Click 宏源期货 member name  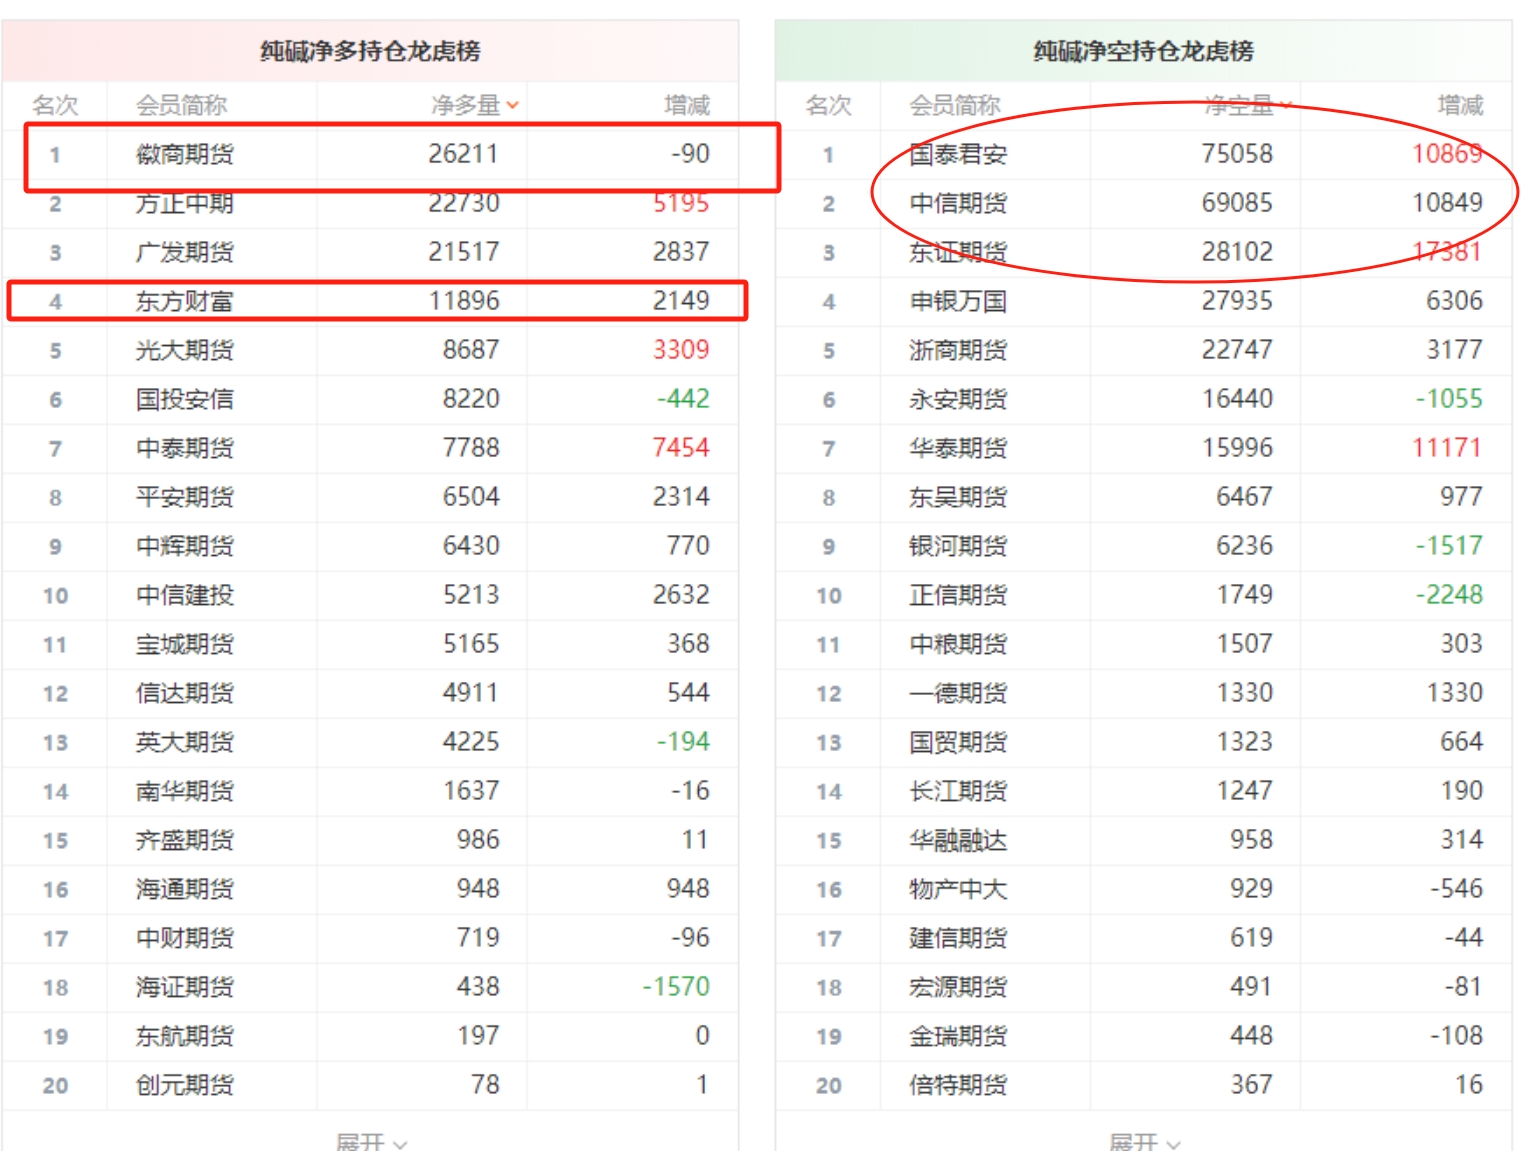click(x=958, y=987)
